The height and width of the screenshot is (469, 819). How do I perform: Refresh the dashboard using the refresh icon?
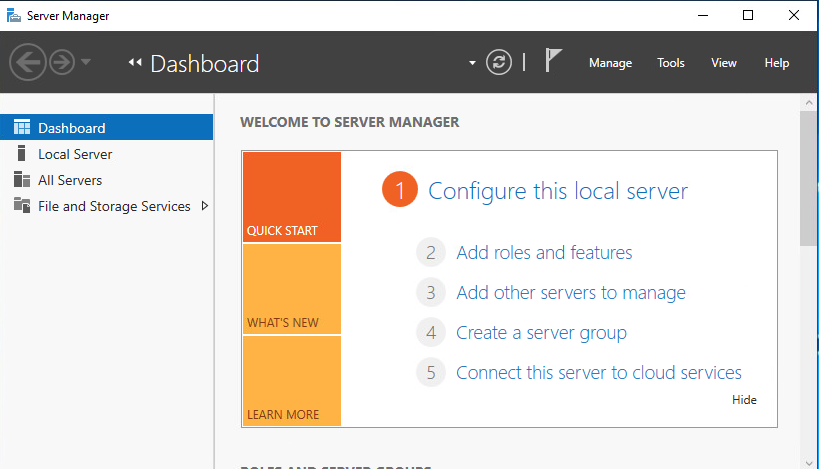[x=499, y=62]
